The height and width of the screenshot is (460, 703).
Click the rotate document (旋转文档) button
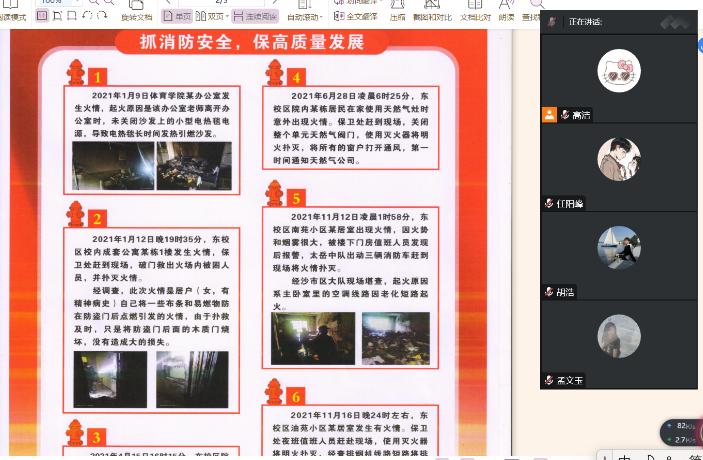[x=136, y=16]
